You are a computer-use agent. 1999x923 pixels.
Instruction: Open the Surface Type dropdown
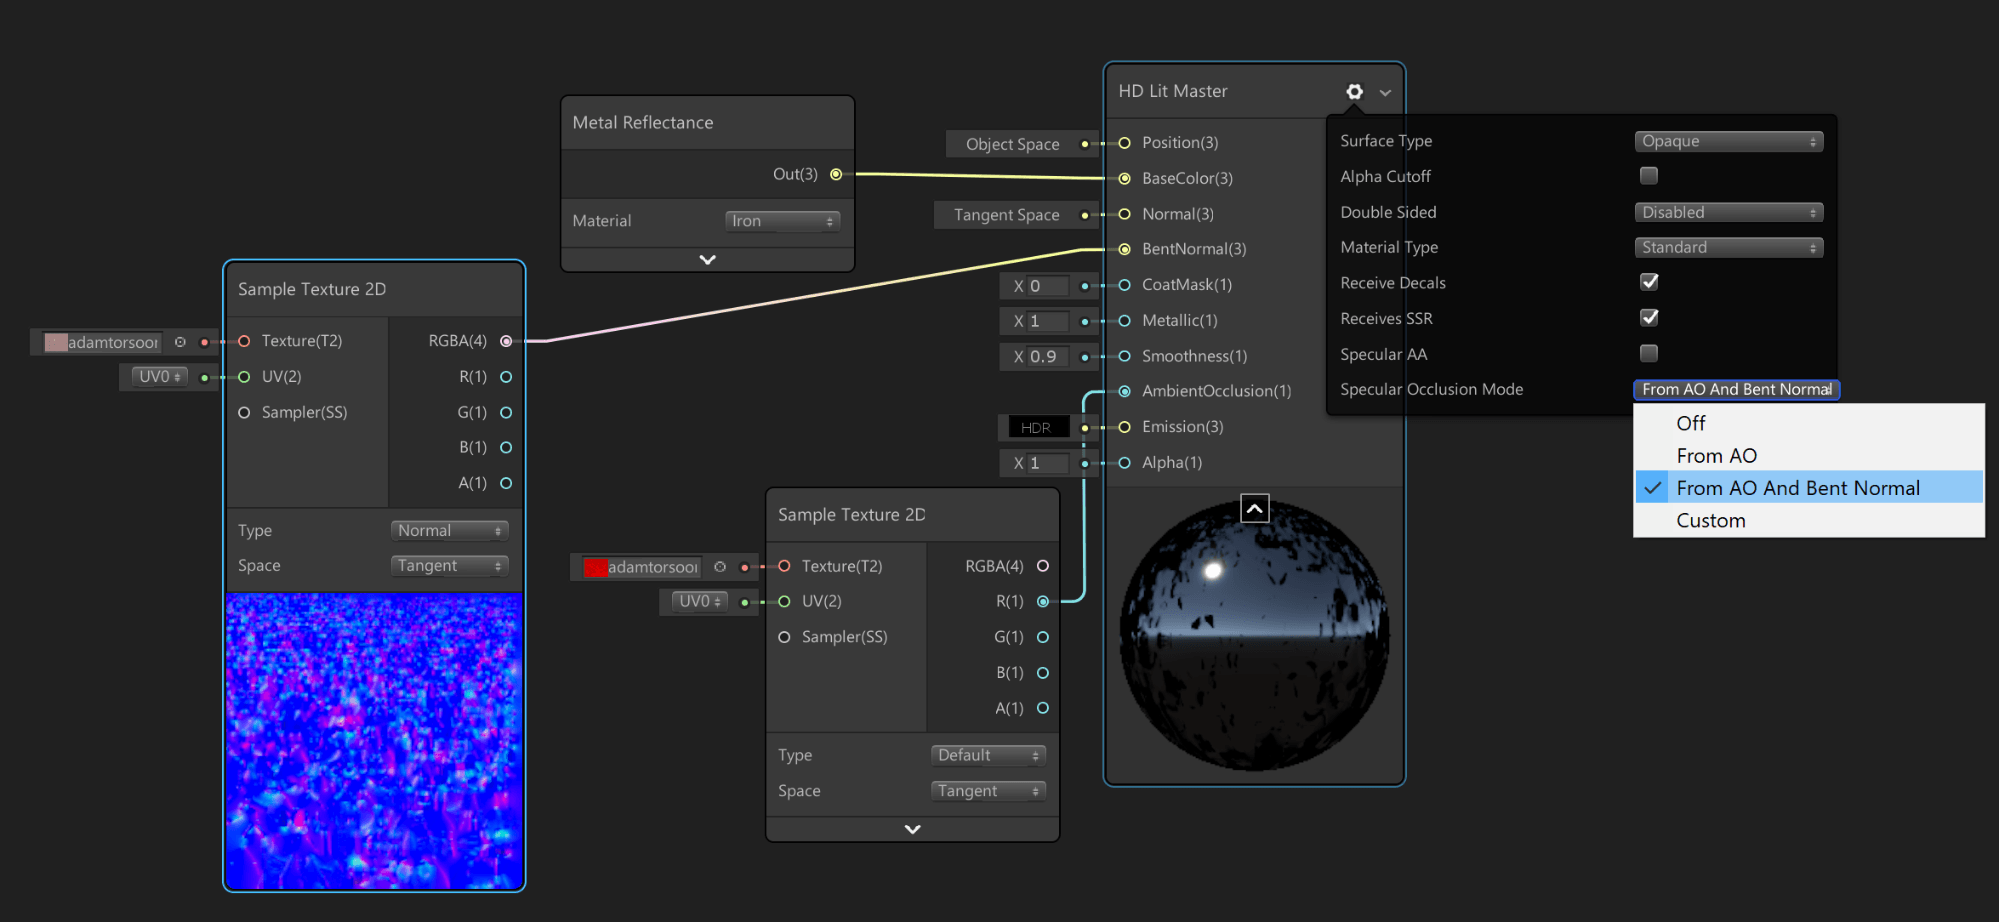tap(1728, 141)
